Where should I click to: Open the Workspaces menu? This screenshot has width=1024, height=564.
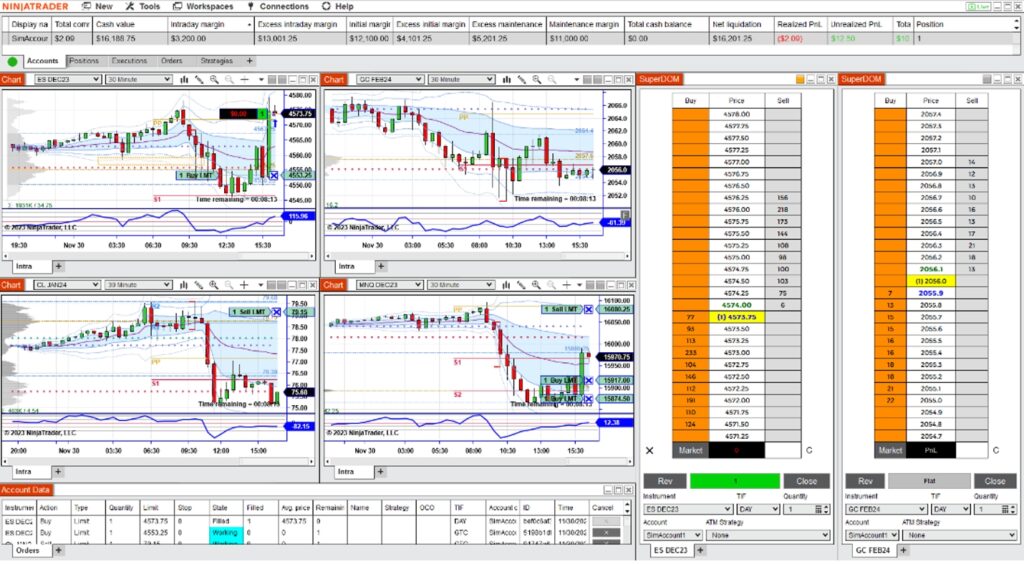203,7
